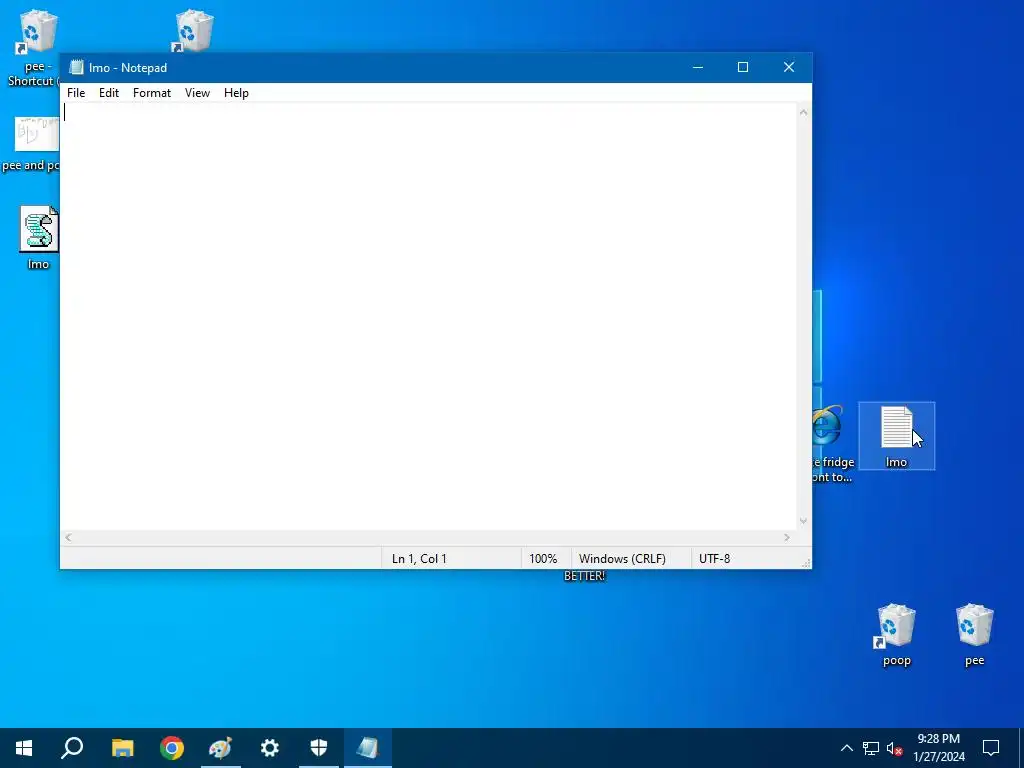The height and width of the screenshot is (768, 1024).
Task: Select the lmo text file desktop icon
Action: click(x=897, y=436)
